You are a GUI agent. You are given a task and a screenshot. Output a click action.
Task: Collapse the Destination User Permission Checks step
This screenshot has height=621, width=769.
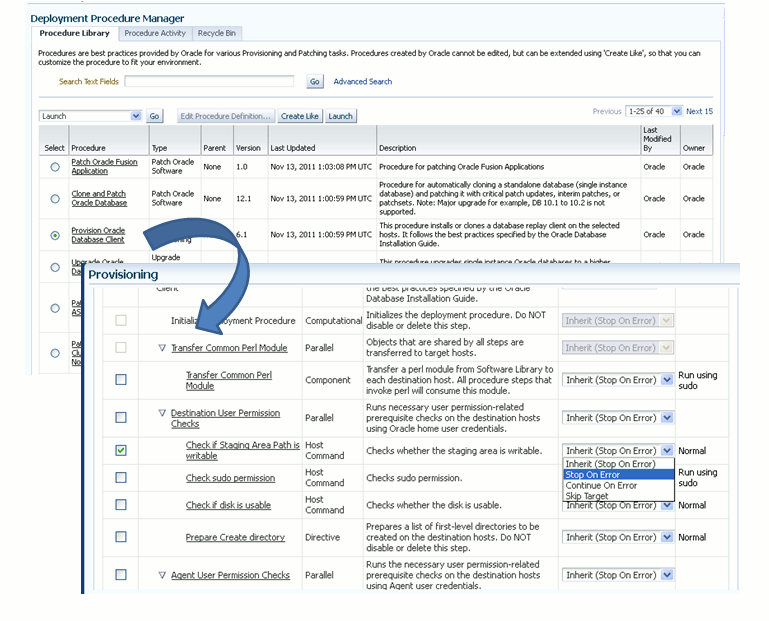(x=162, y=413)
